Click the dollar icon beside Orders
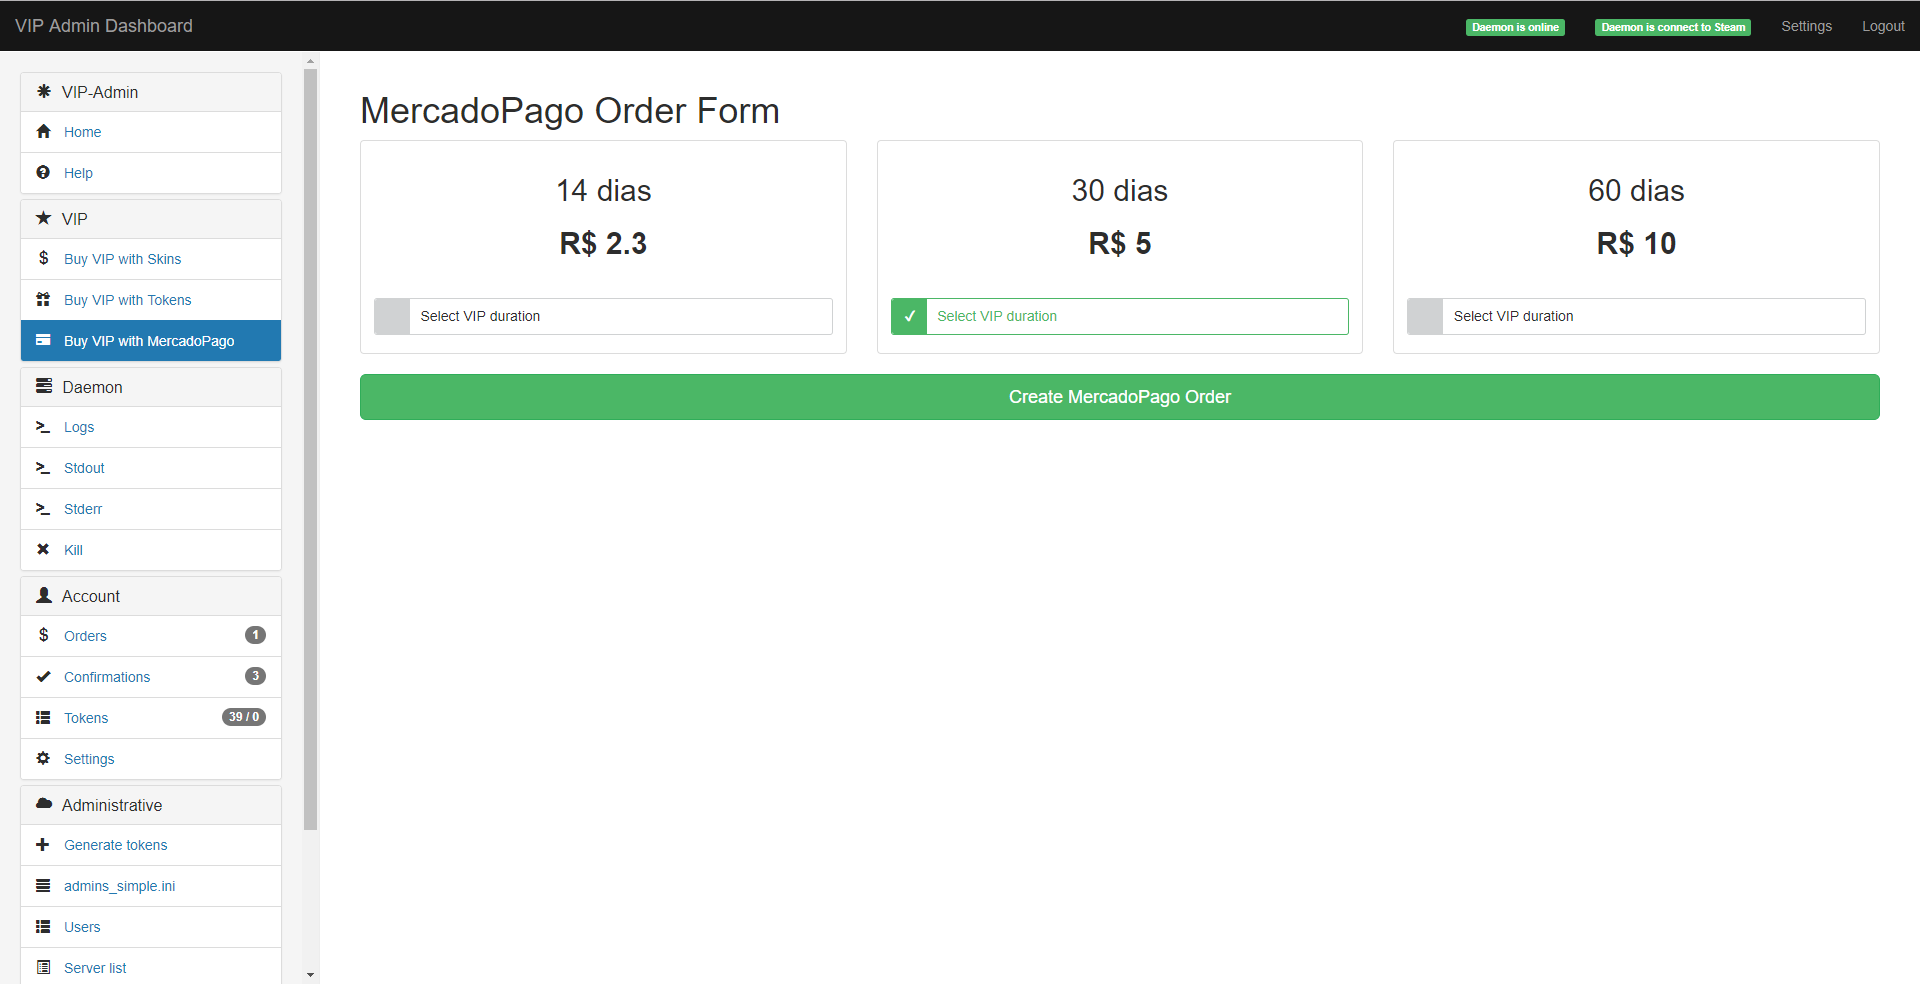 pyautogui.click(x=43, y=635)
